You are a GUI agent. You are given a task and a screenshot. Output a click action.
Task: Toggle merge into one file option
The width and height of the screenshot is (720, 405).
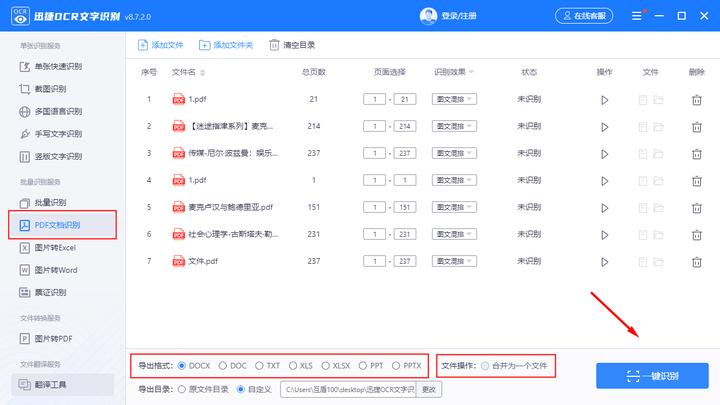(485, 366)
